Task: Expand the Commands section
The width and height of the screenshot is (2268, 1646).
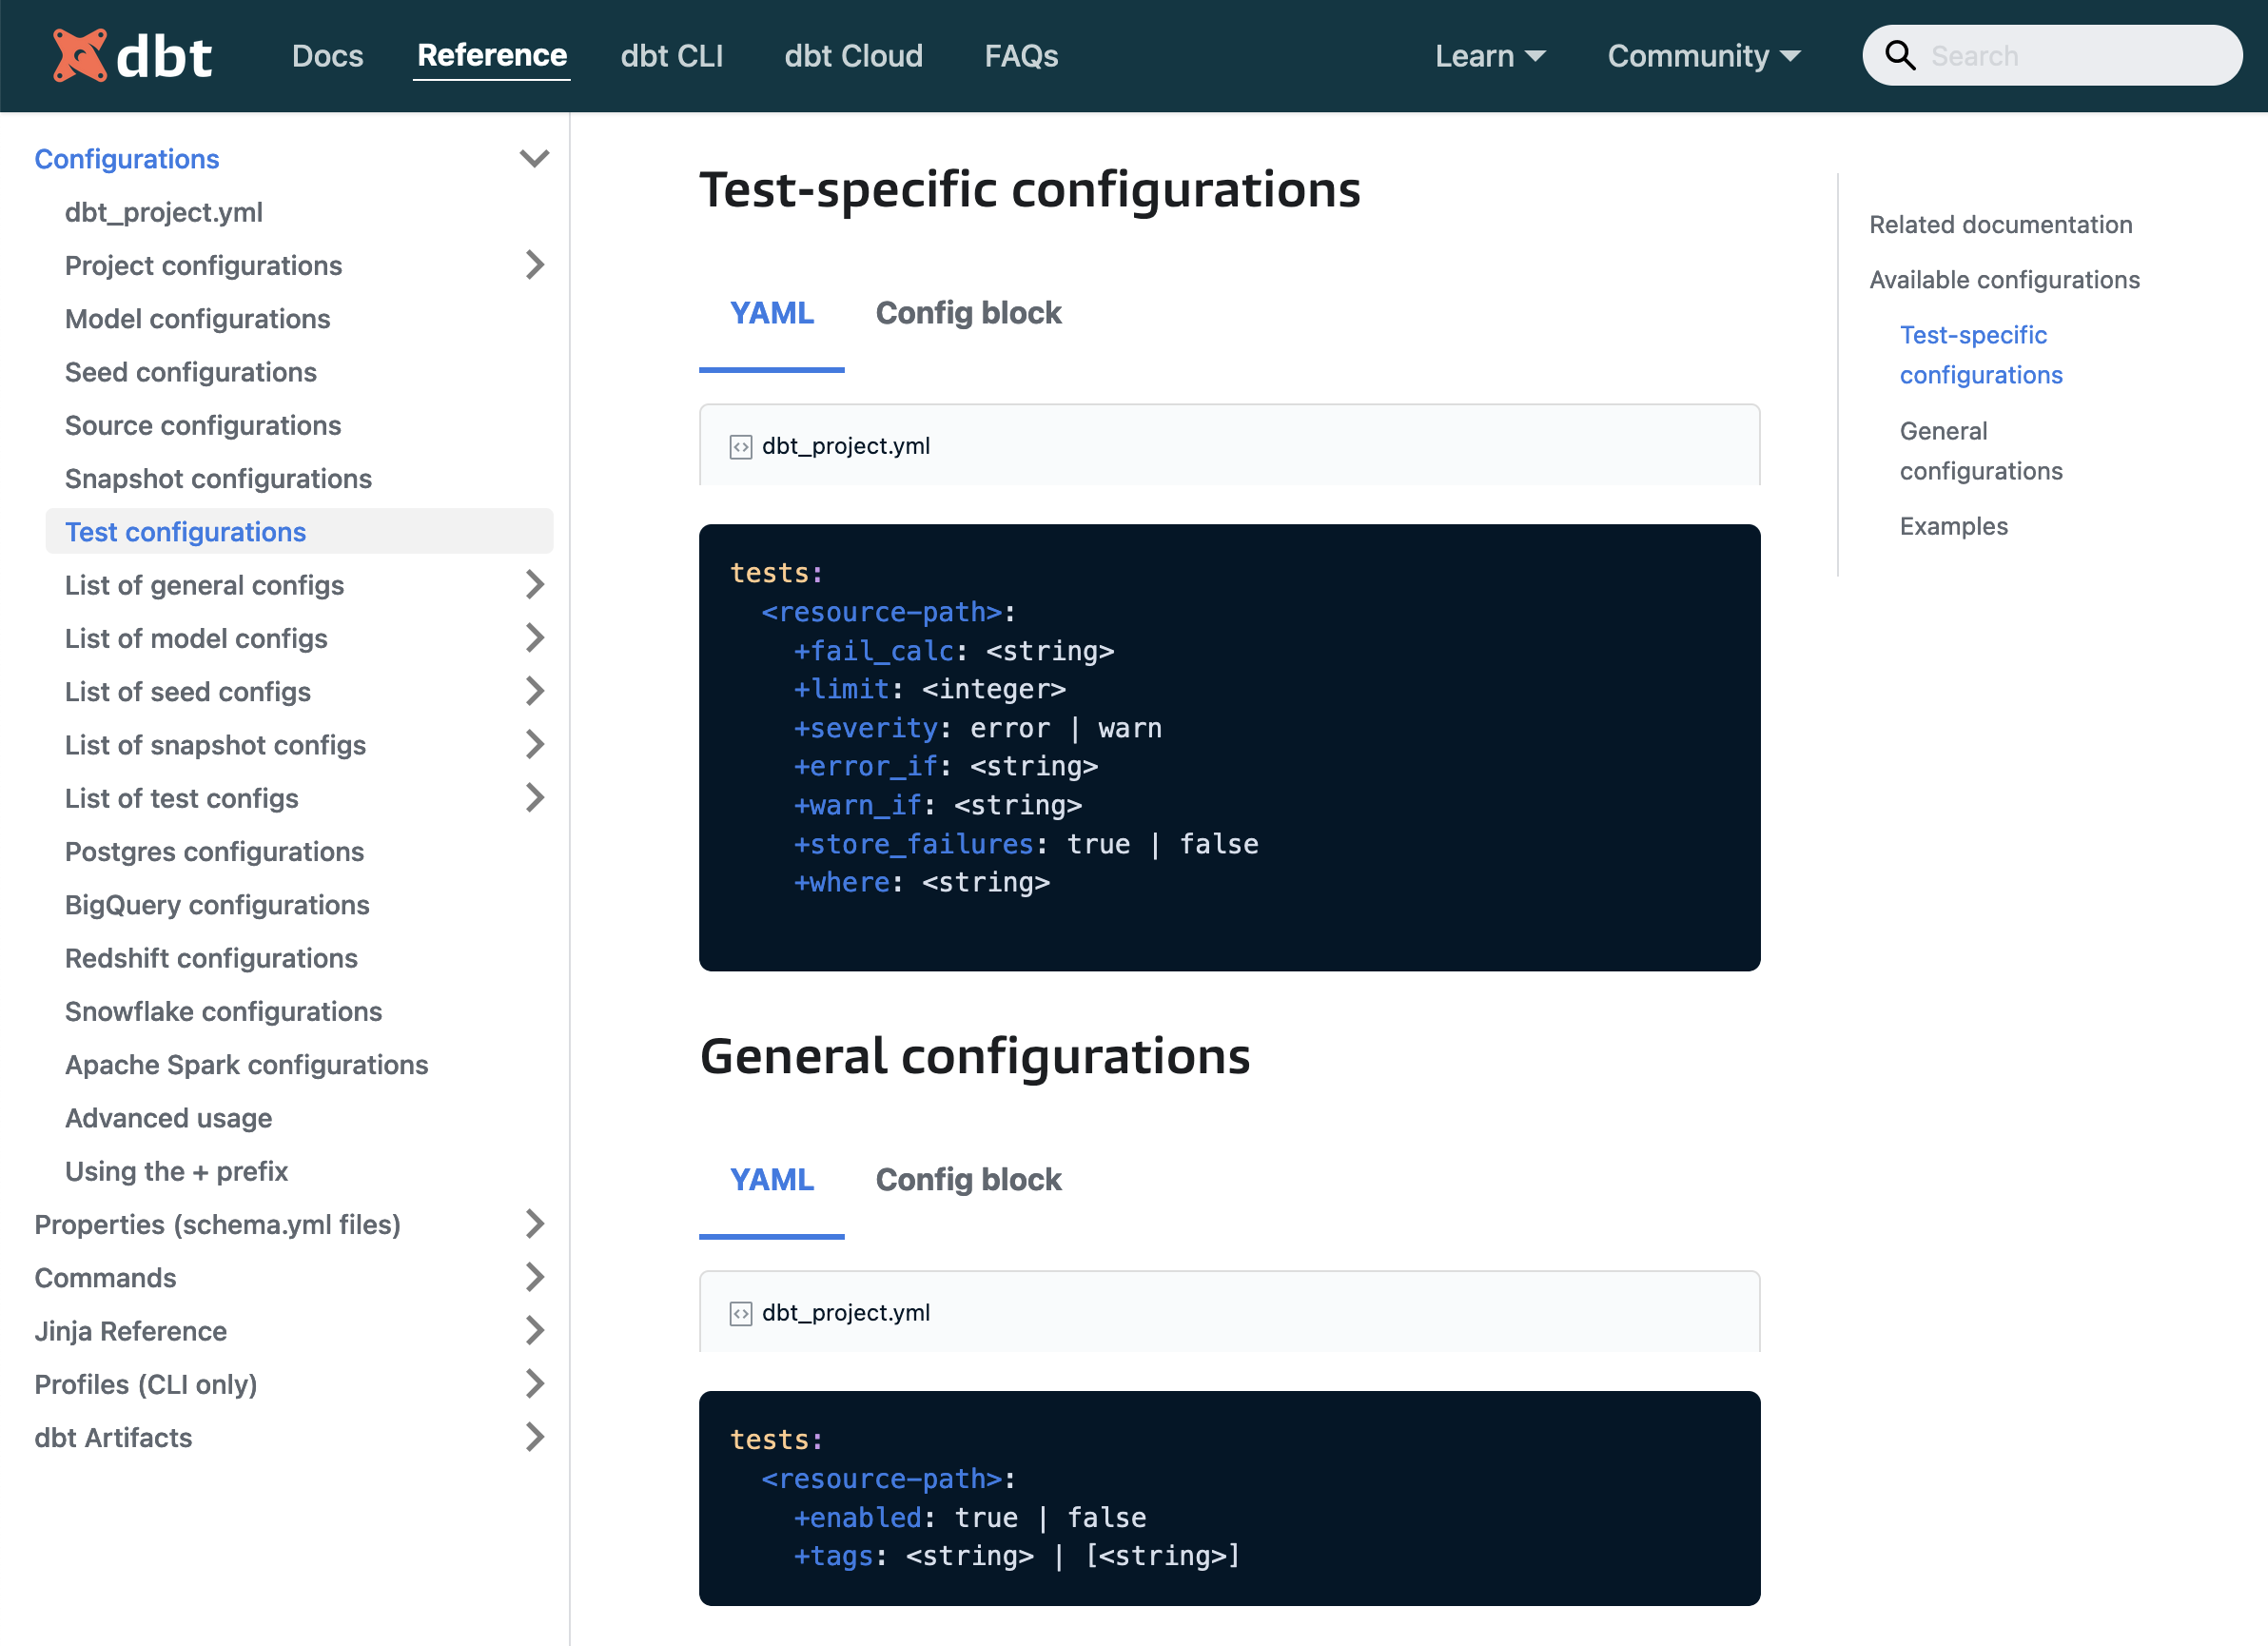Action: (x=536, y=1277)
